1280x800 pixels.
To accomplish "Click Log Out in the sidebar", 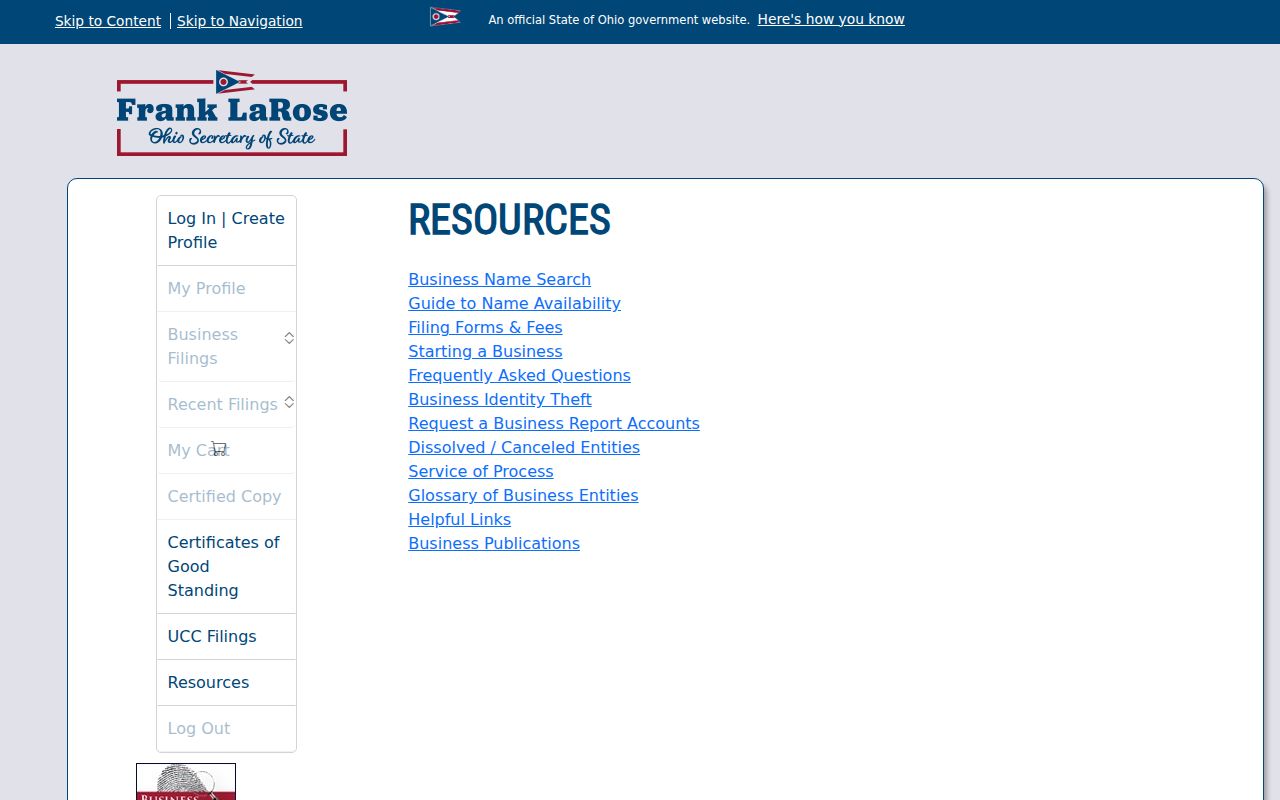I will click(226, 729).
